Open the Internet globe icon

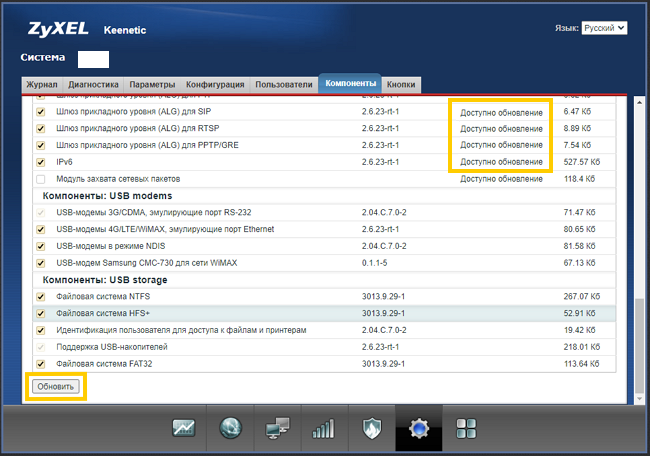click(230, 428)
